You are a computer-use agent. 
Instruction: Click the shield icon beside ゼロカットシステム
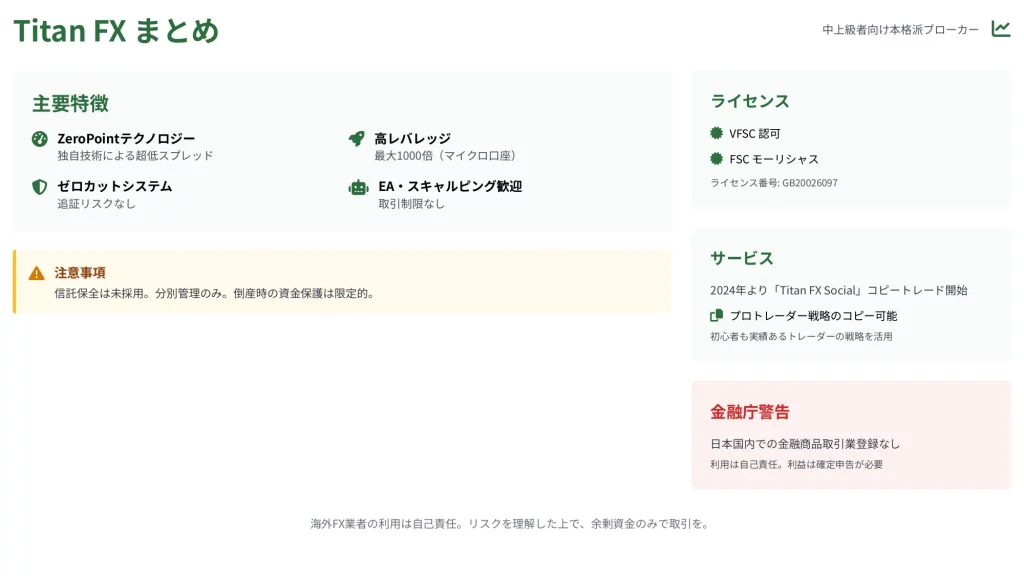pos(40,186)
